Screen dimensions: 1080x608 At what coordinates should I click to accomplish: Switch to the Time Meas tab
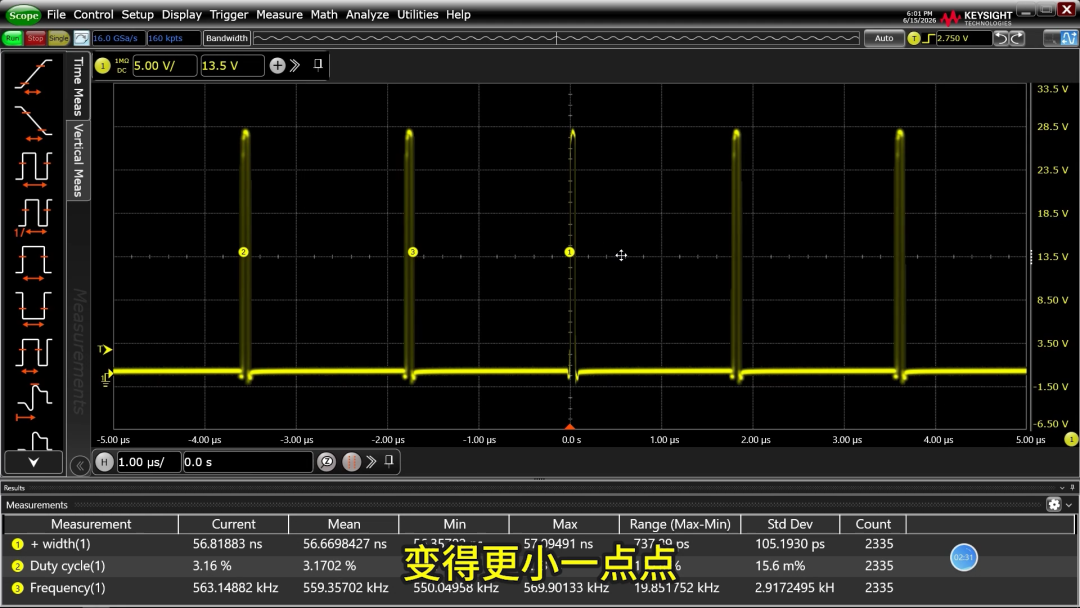pyautogui.click(x=79, y=87)
